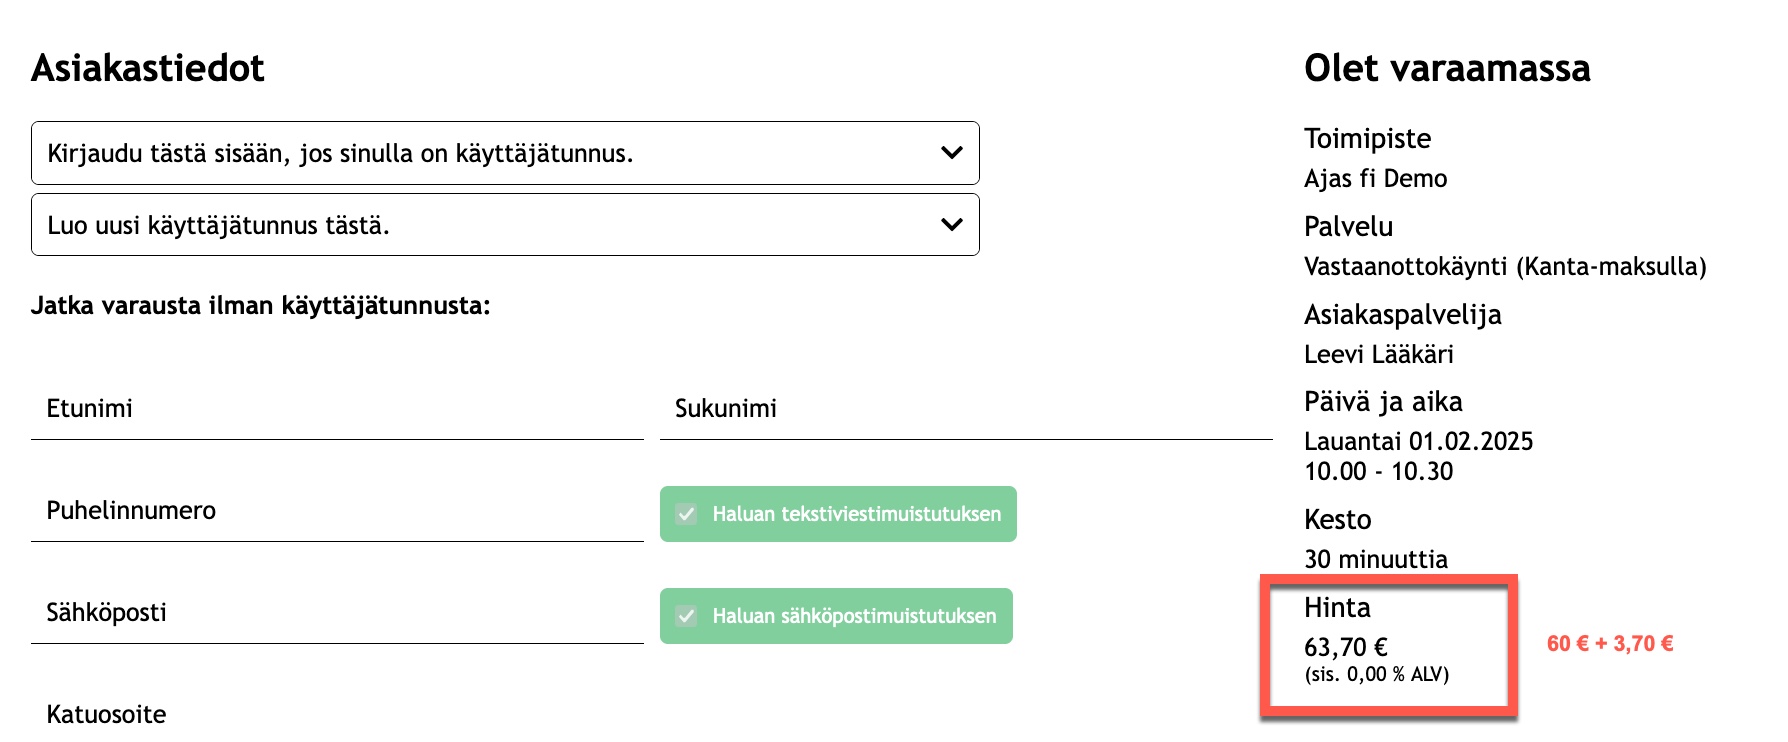Screen dimensions: 1788x742
Task: Click into the Sähköposti field
Action: click(x=337, y=613)
